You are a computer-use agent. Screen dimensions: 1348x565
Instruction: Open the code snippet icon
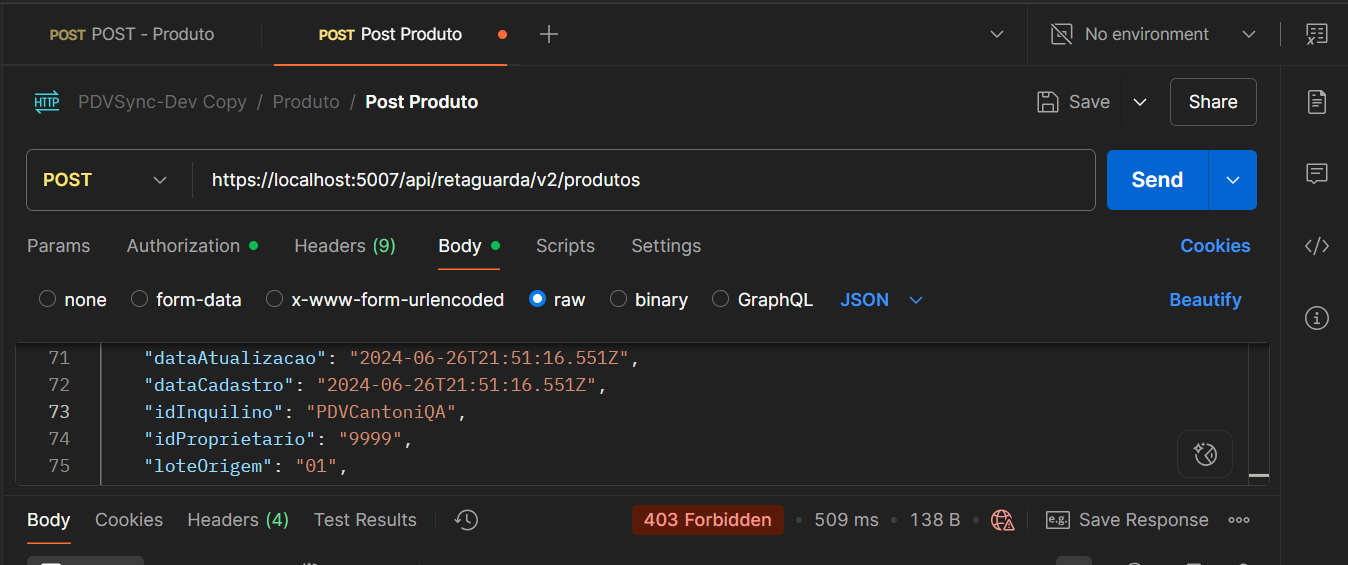click(x=1317, y=246)
